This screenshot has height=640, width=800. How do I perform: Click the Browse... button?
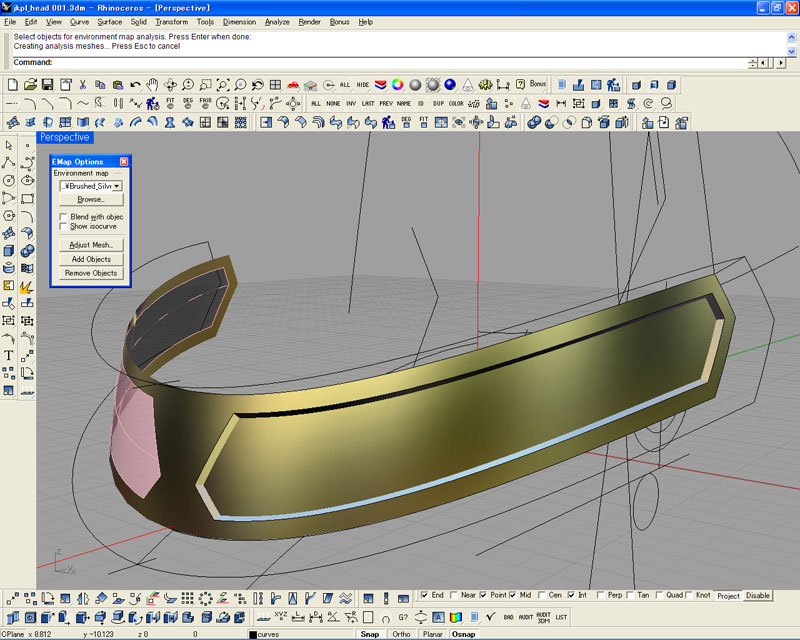point(91,200)
